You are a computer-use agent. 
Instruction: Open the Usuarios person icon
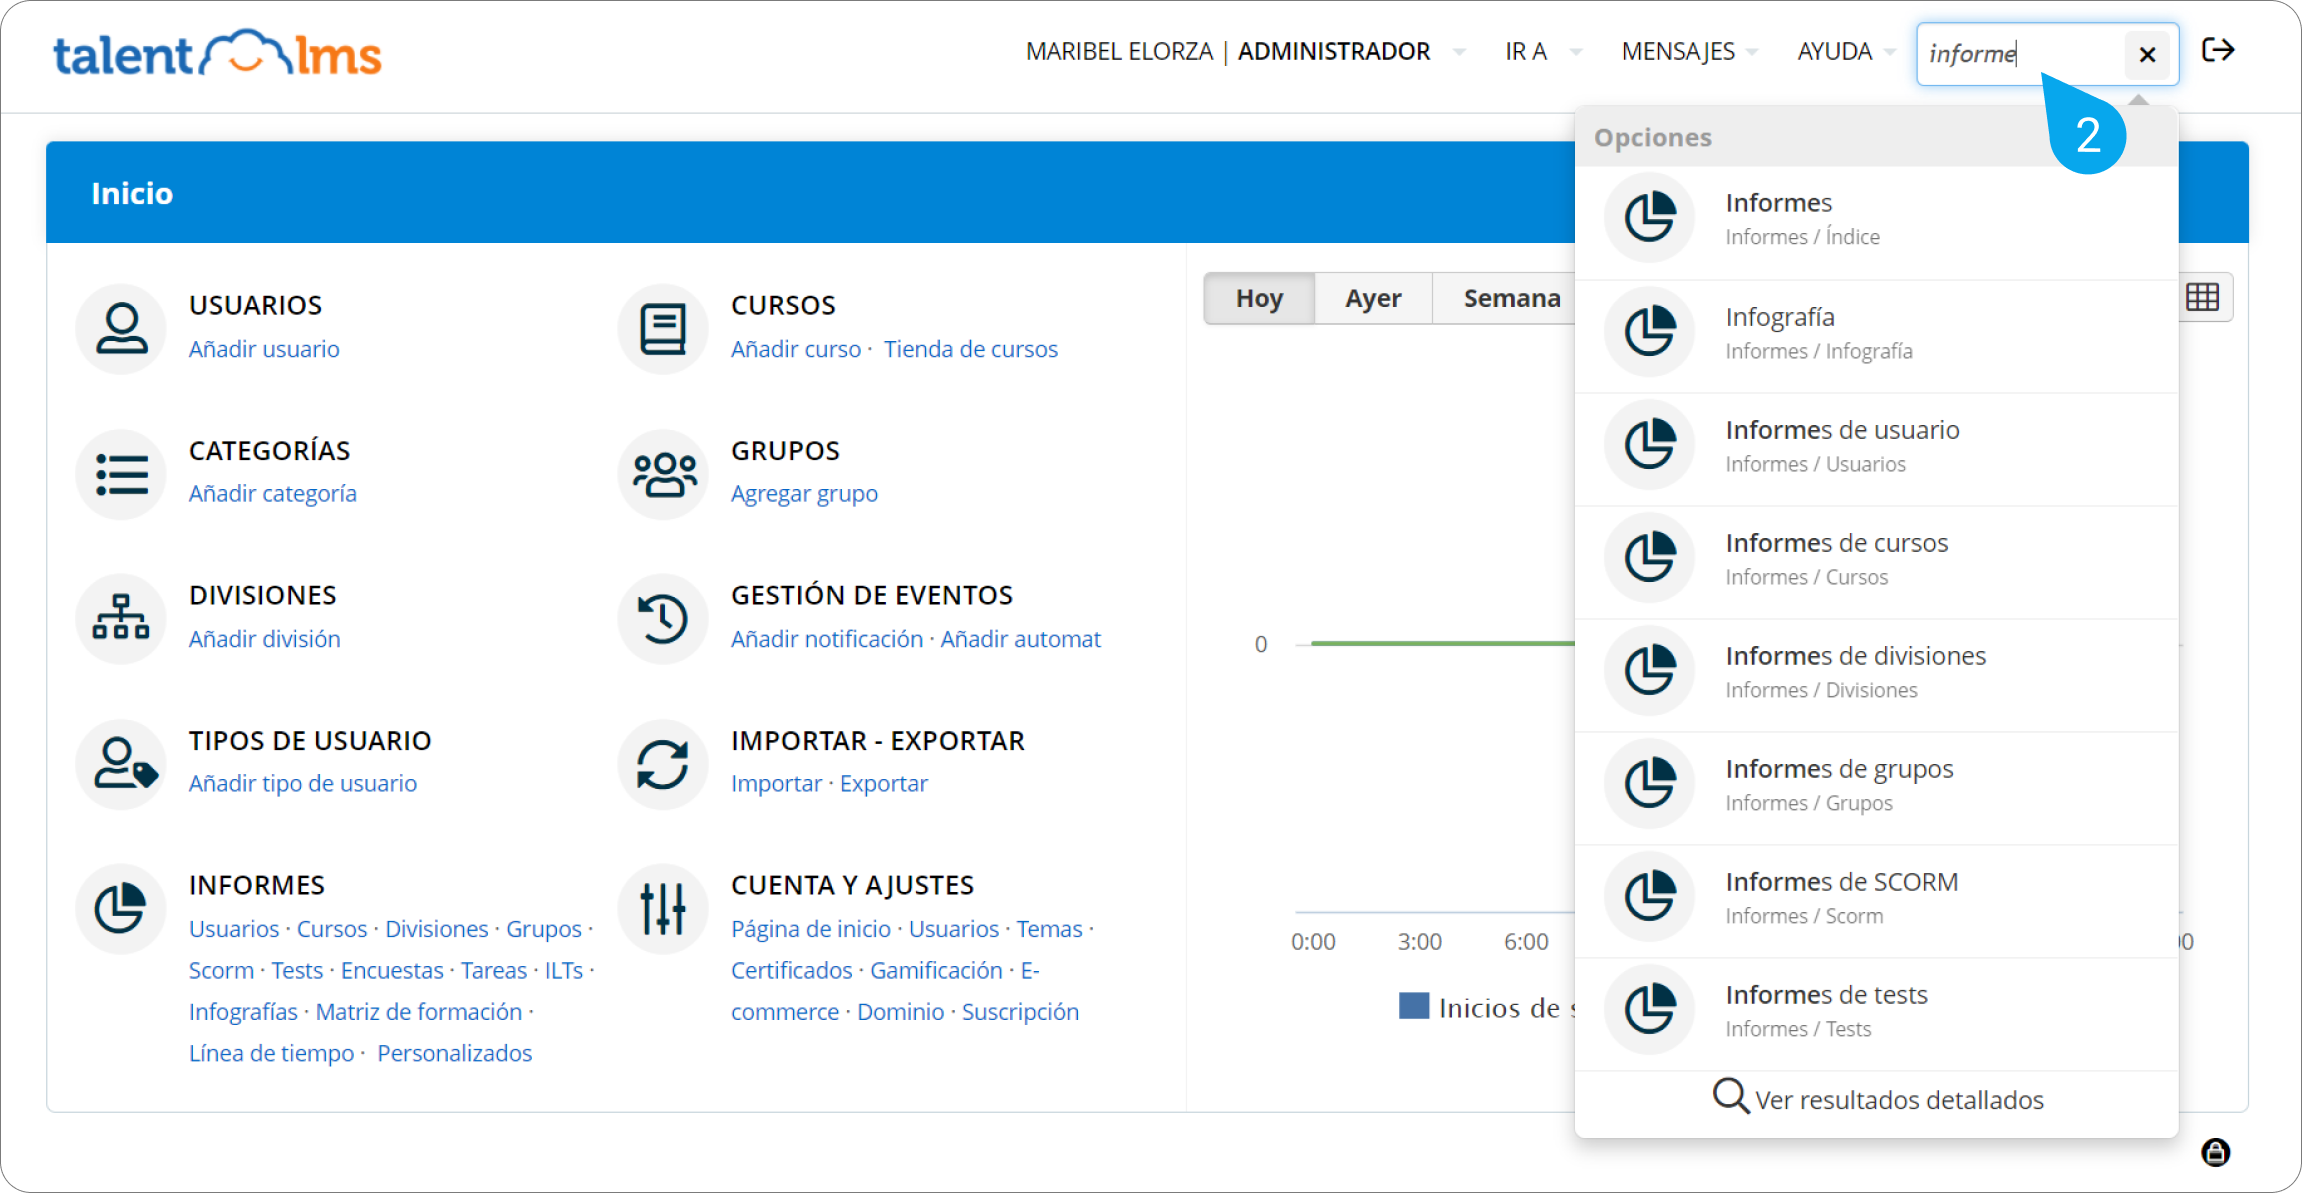pos(121,328)
